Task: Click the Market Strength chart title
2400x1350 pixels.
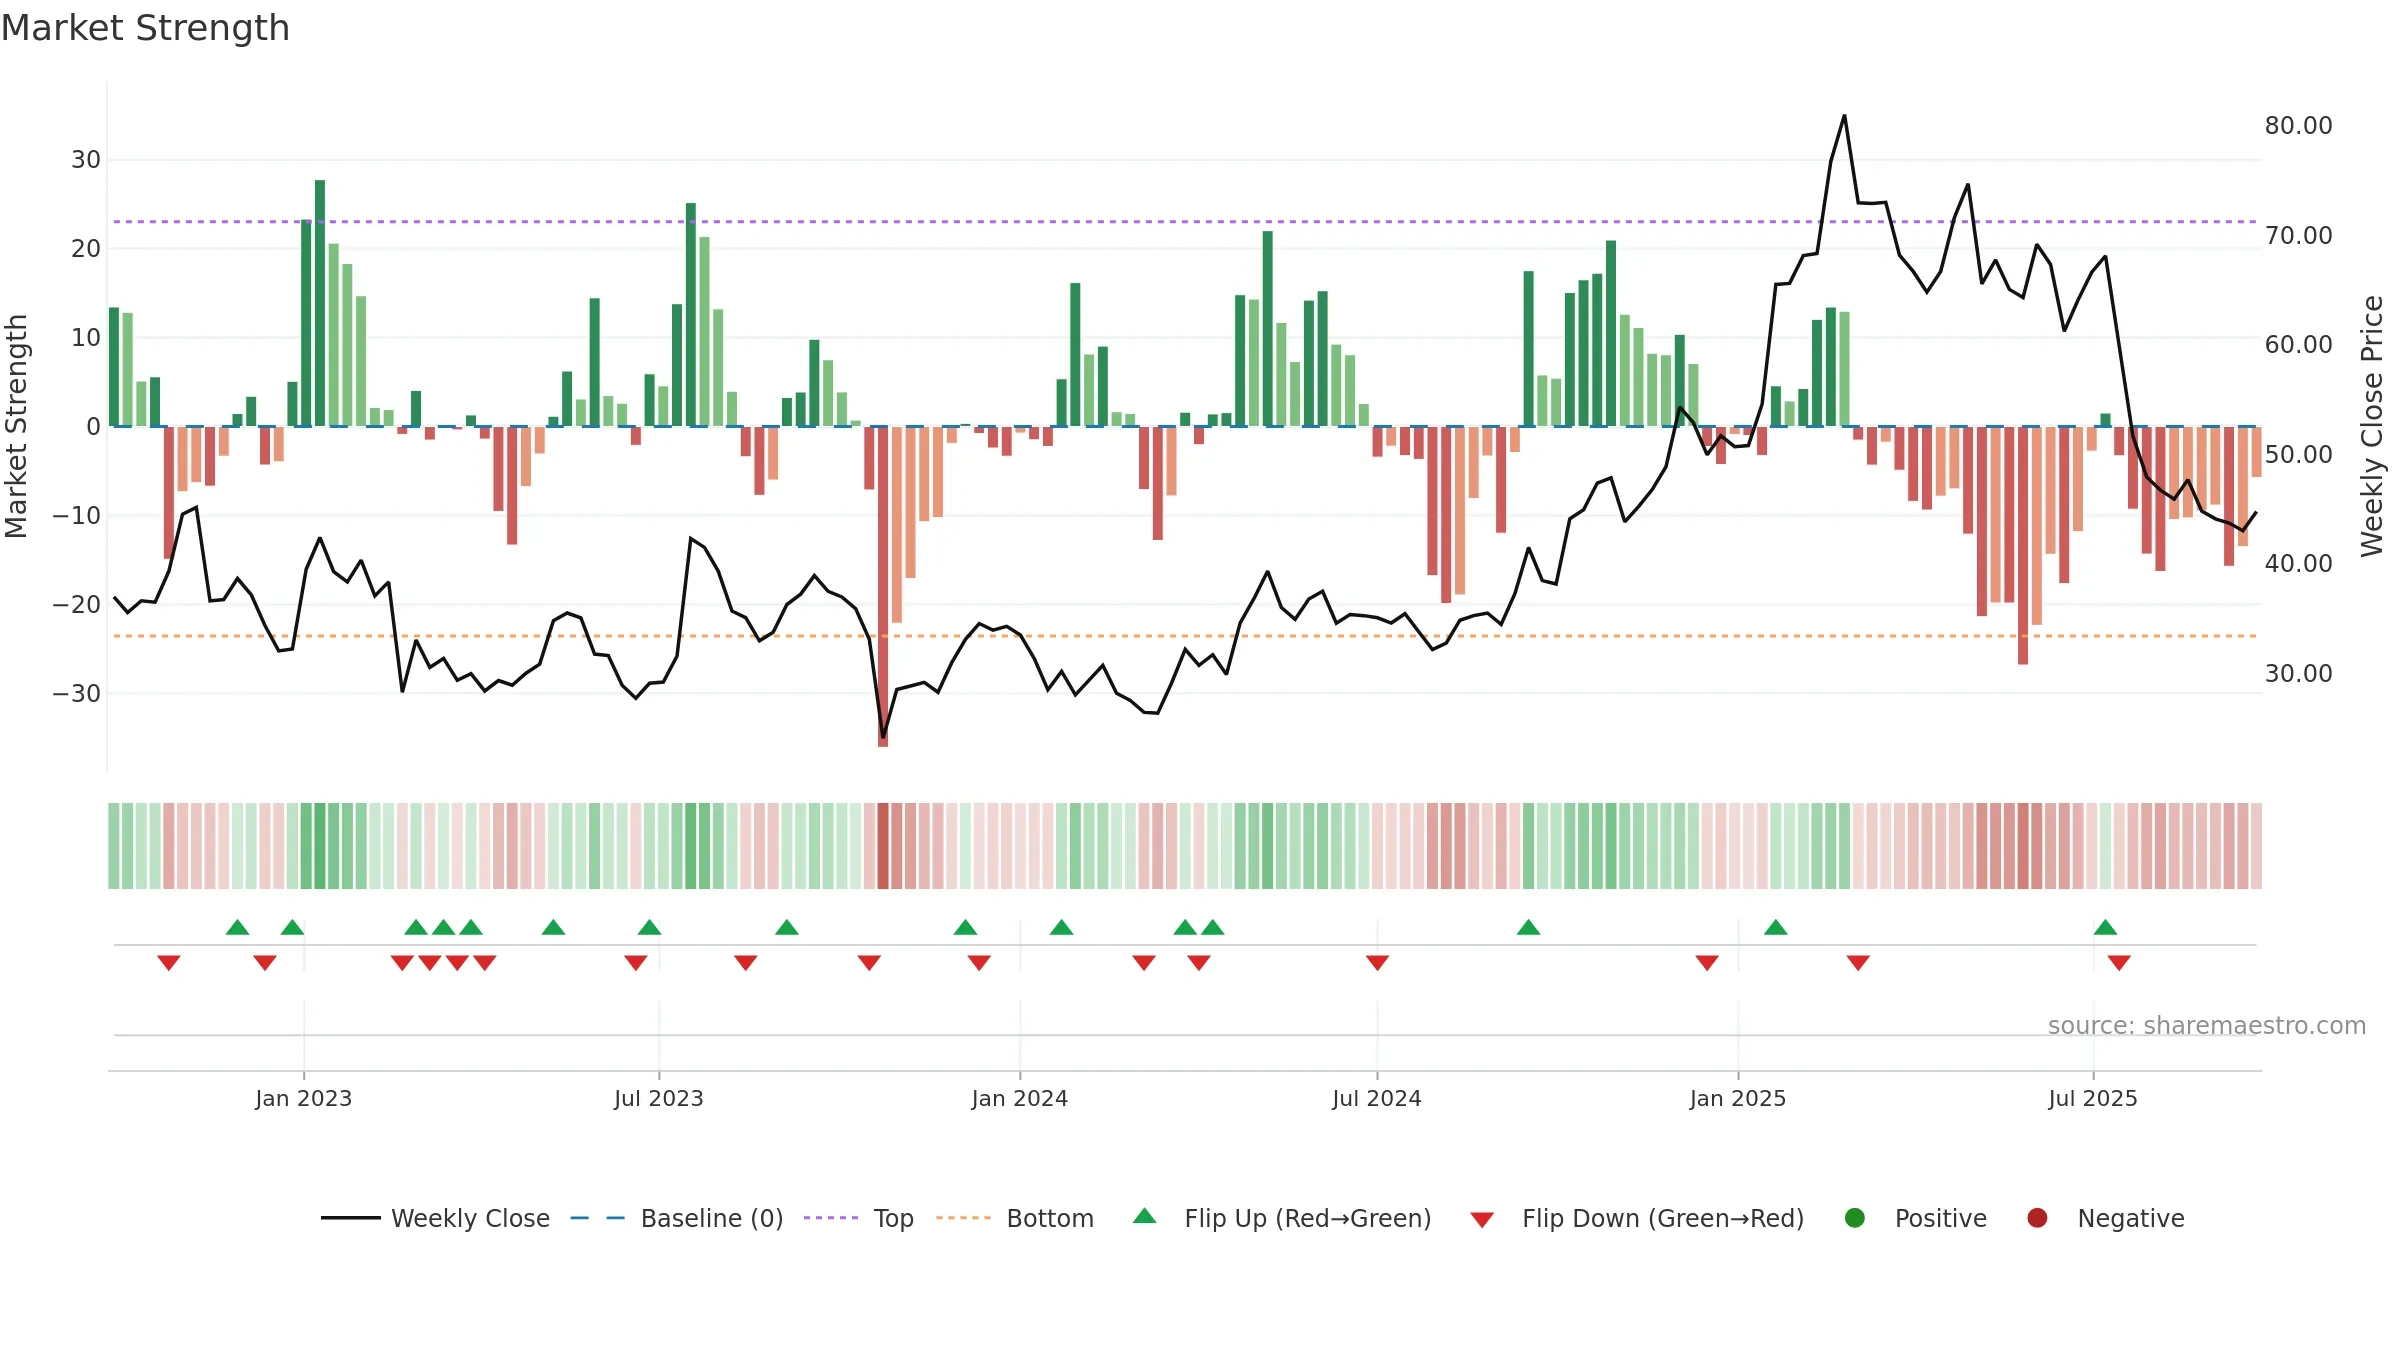Action: (x=145, y=28)
